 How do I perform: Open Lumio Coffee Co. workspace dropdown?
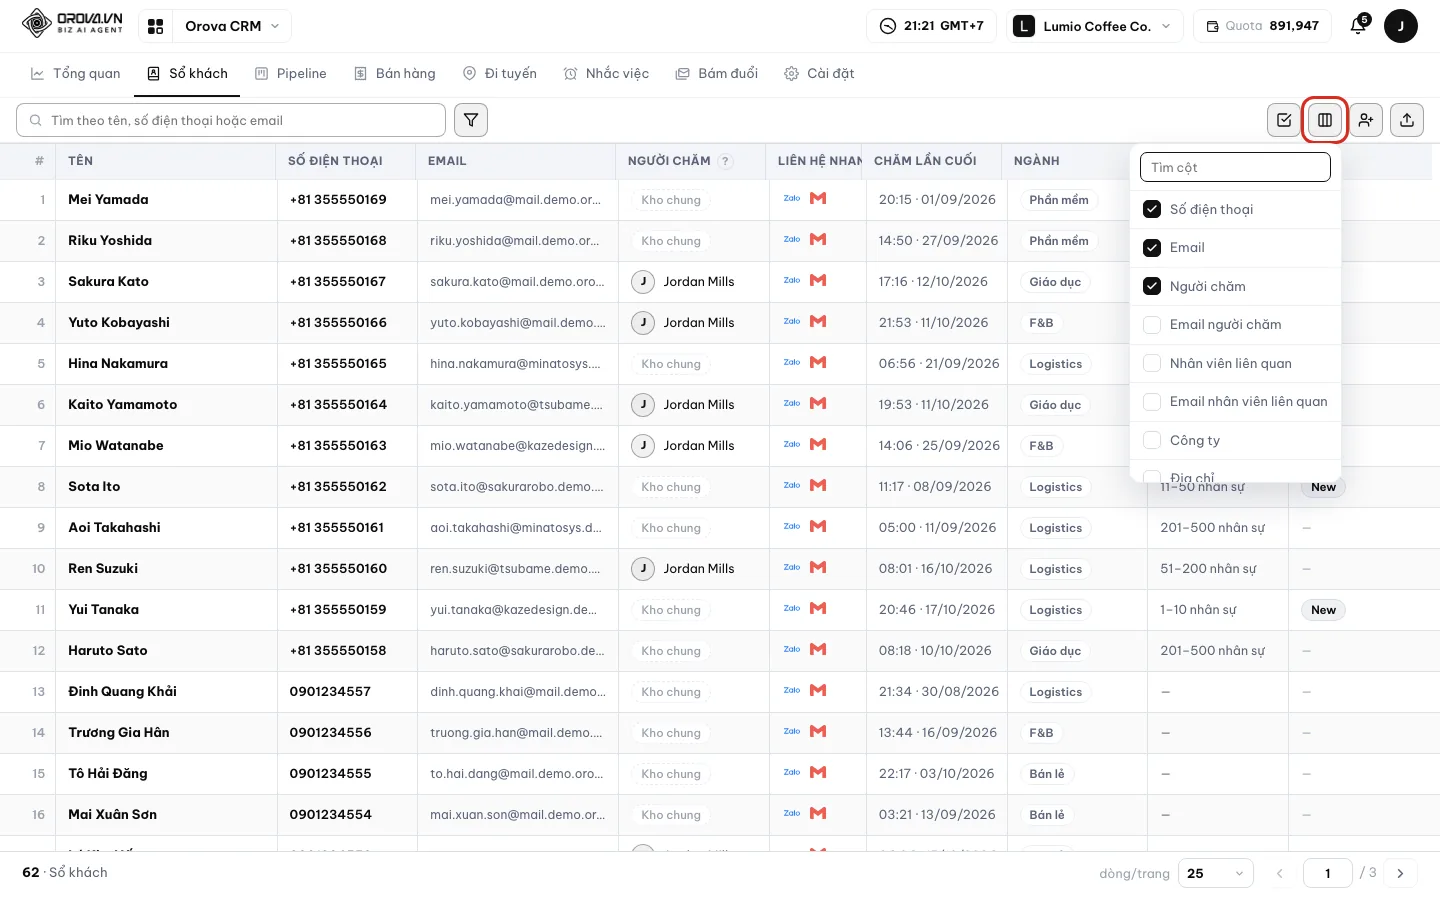[x=1093, y=26]
